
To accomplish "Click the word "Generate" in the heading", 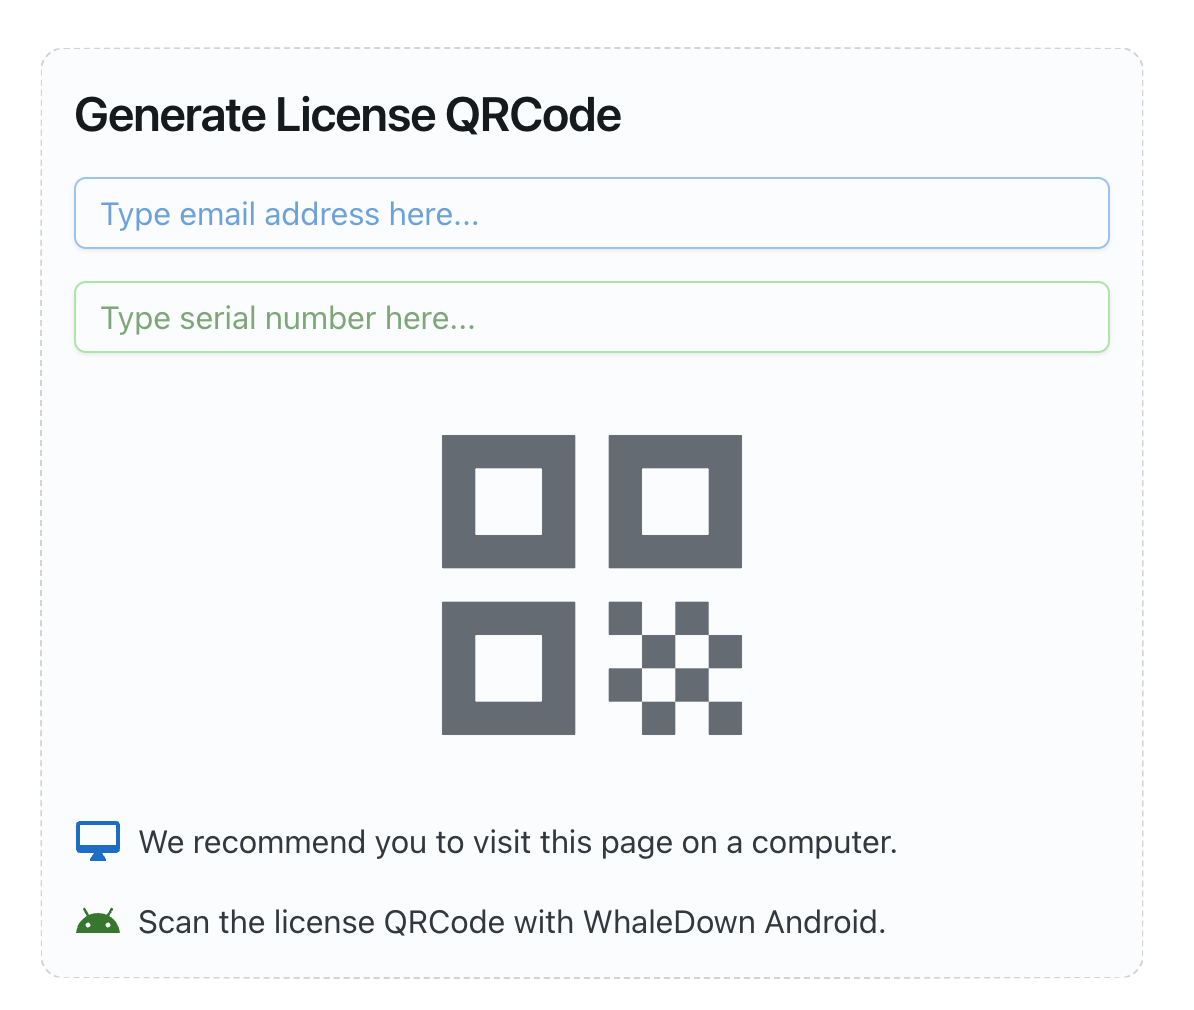I will point(170,115).
